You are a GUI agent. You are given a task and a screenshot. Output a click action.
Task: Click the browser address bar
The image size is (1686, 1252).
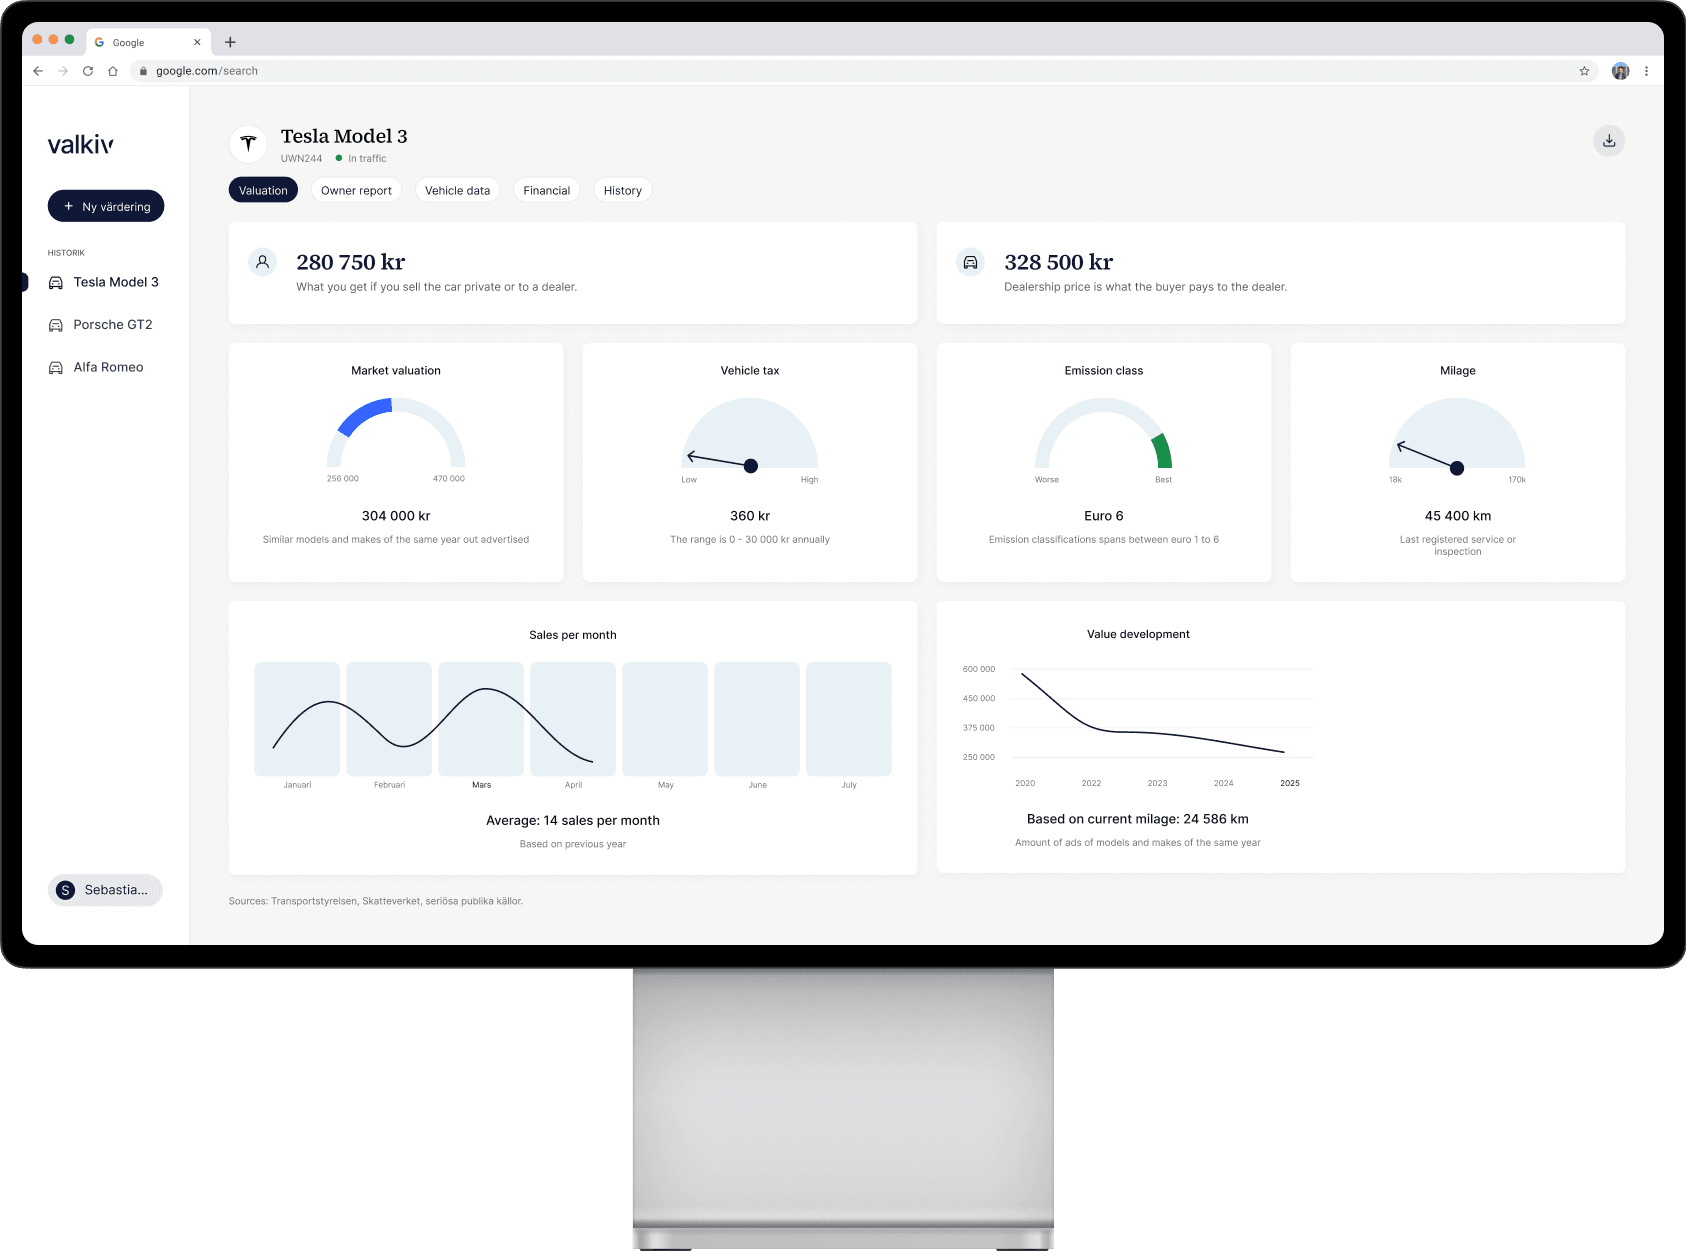click(x=800, y=71)
